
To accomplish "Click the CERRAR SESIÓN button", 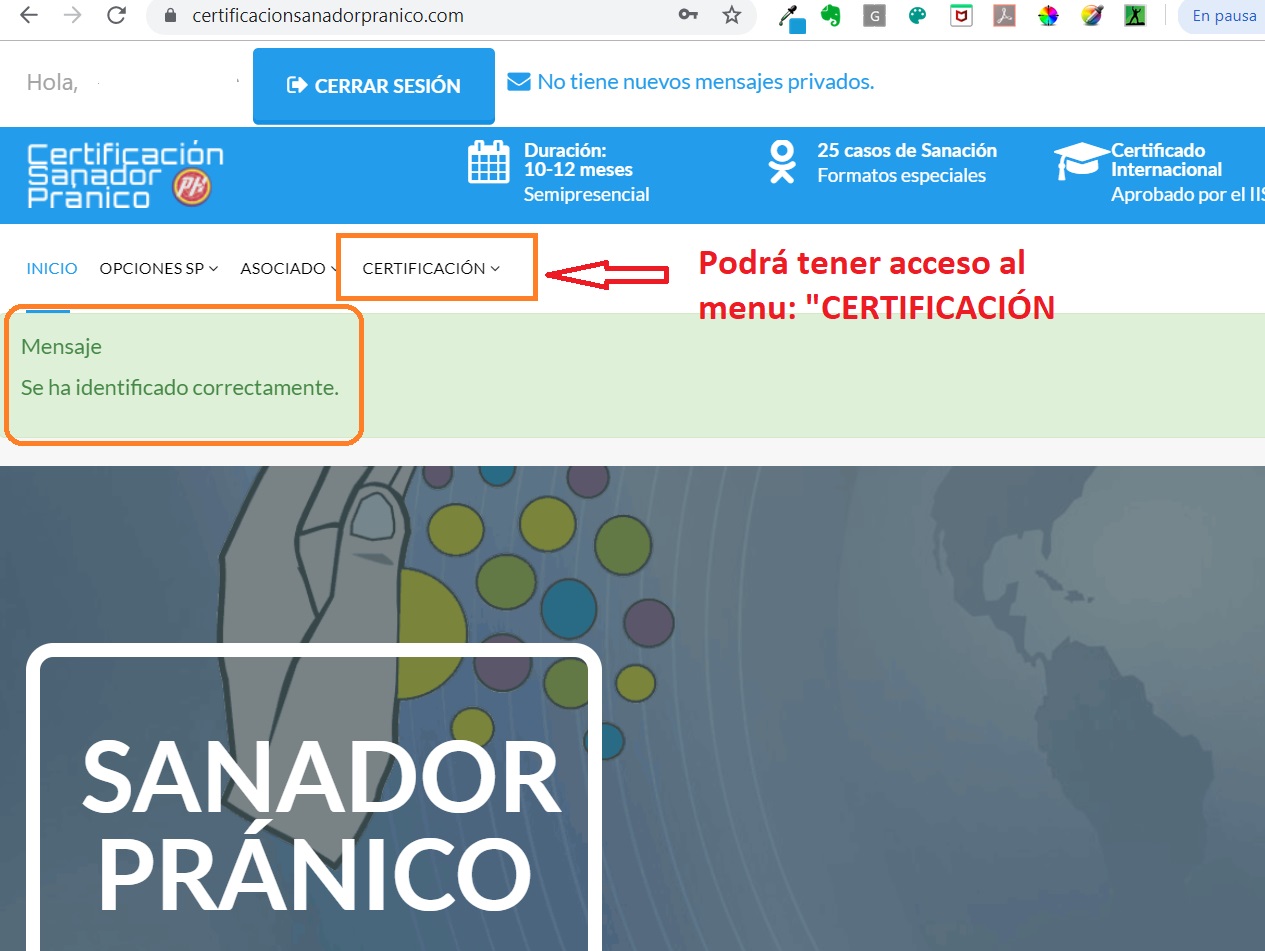I will pos(374,86).
